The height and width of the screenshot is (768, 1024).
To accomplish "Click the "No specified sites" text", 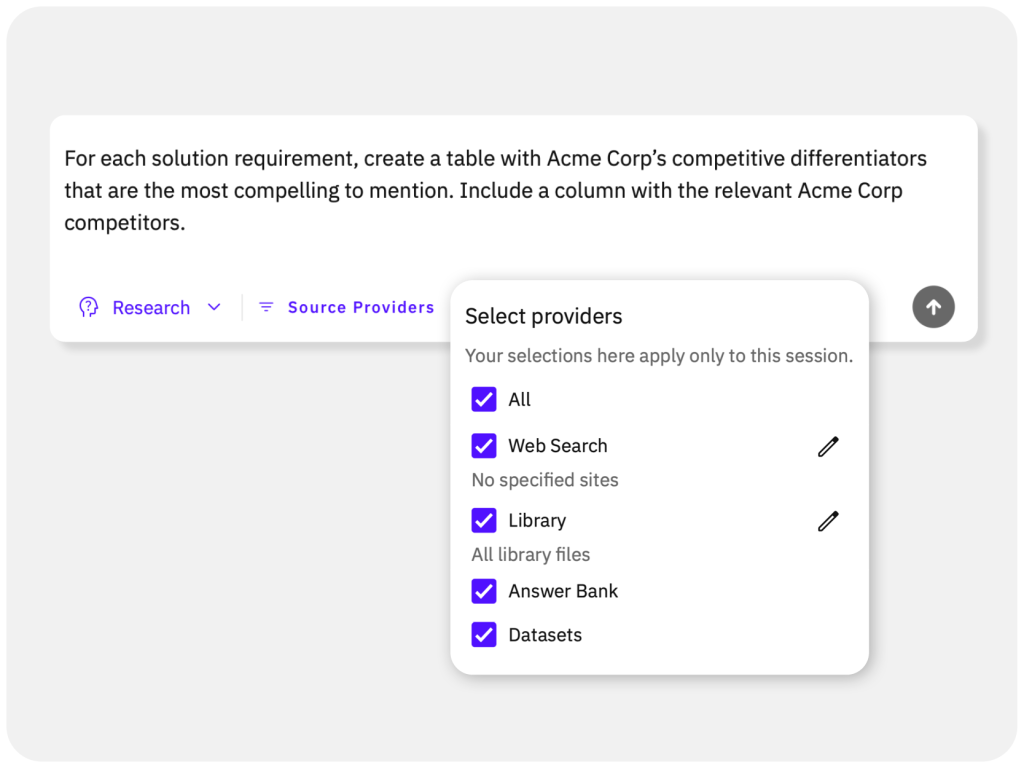I will [x=545, y=480].
